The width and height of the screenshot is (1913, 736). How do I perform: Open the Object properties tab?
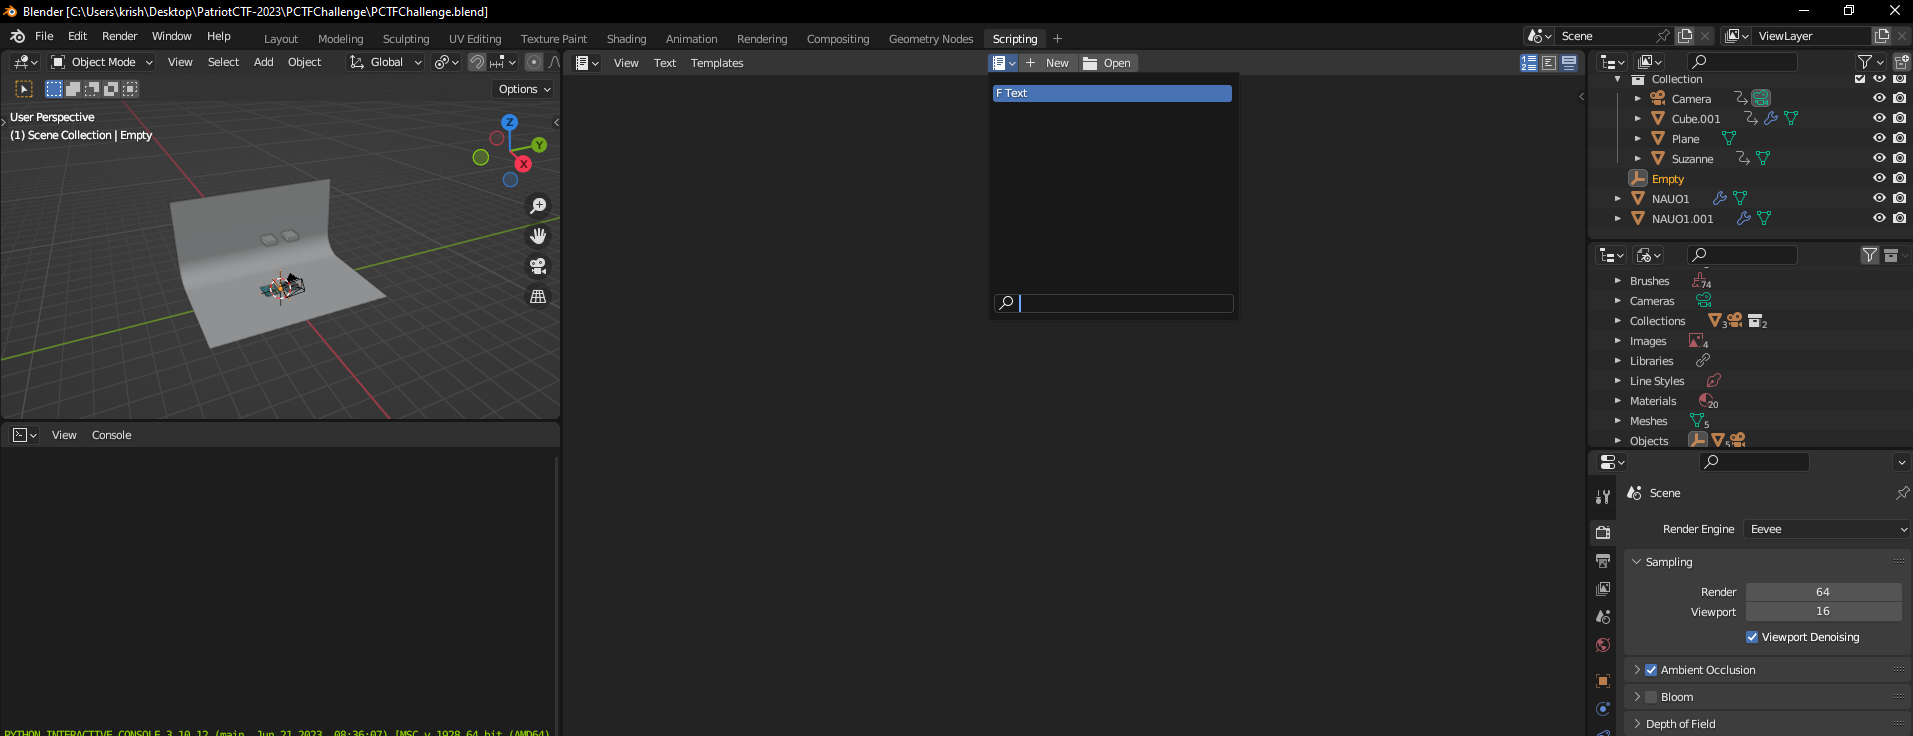(1603, 681)
